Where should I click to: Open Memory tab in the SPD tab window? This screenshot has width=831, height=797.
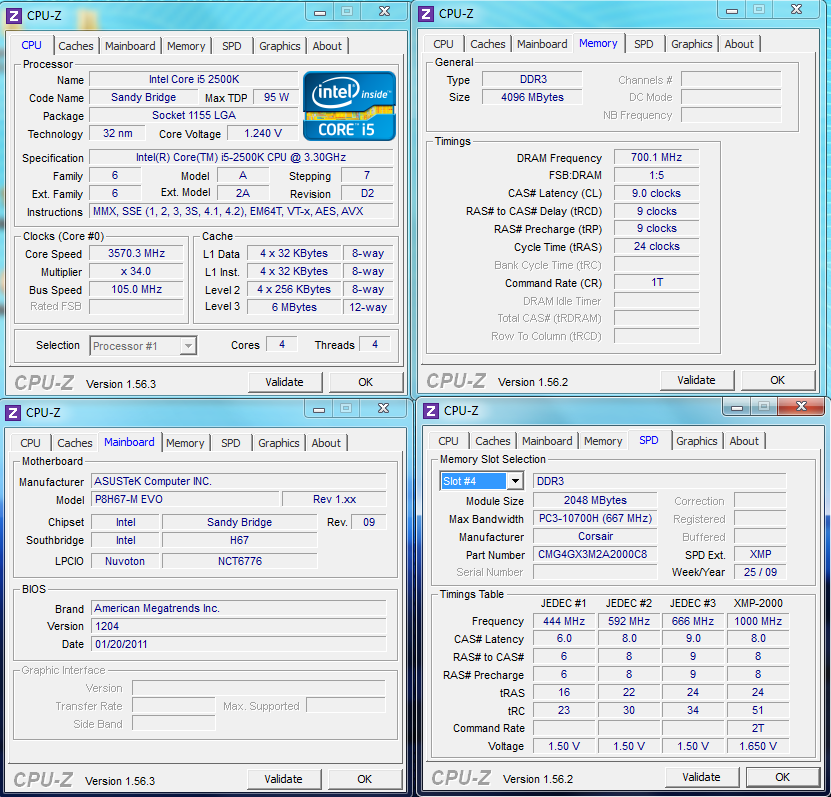pos(603,441)
